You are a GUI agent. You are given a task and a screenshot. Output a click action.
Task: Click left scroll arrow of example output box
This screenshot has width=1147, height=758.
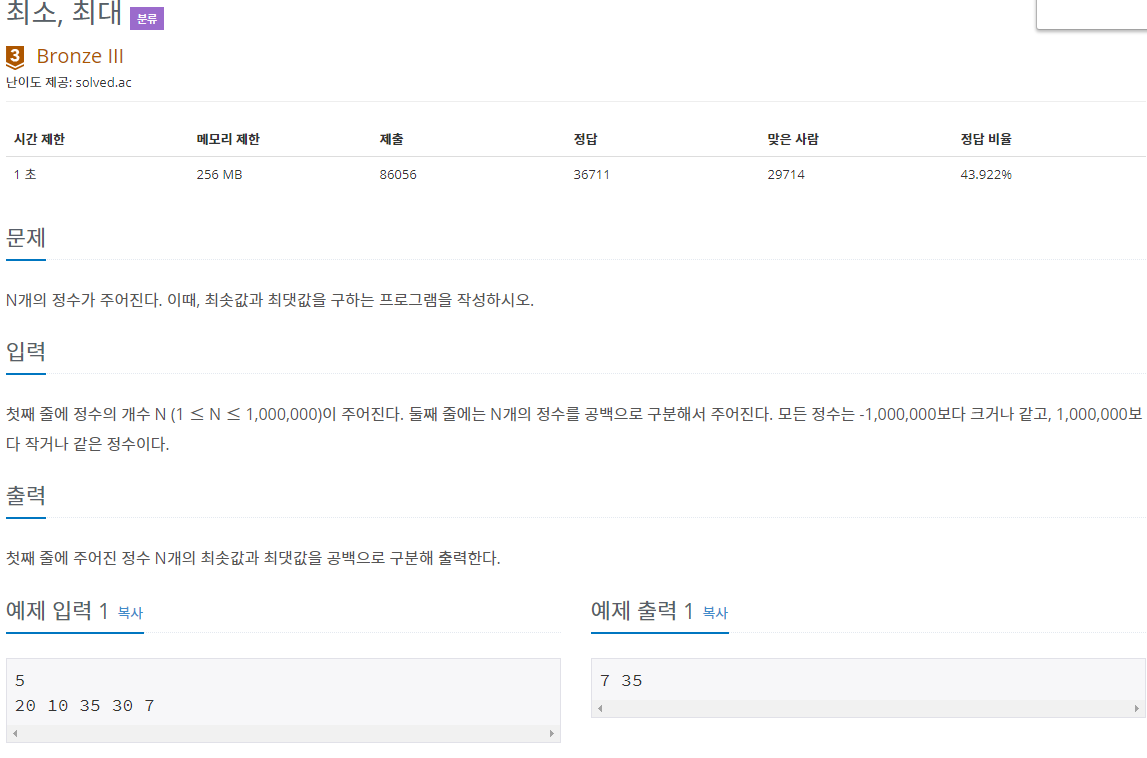(x=601, y=708)
